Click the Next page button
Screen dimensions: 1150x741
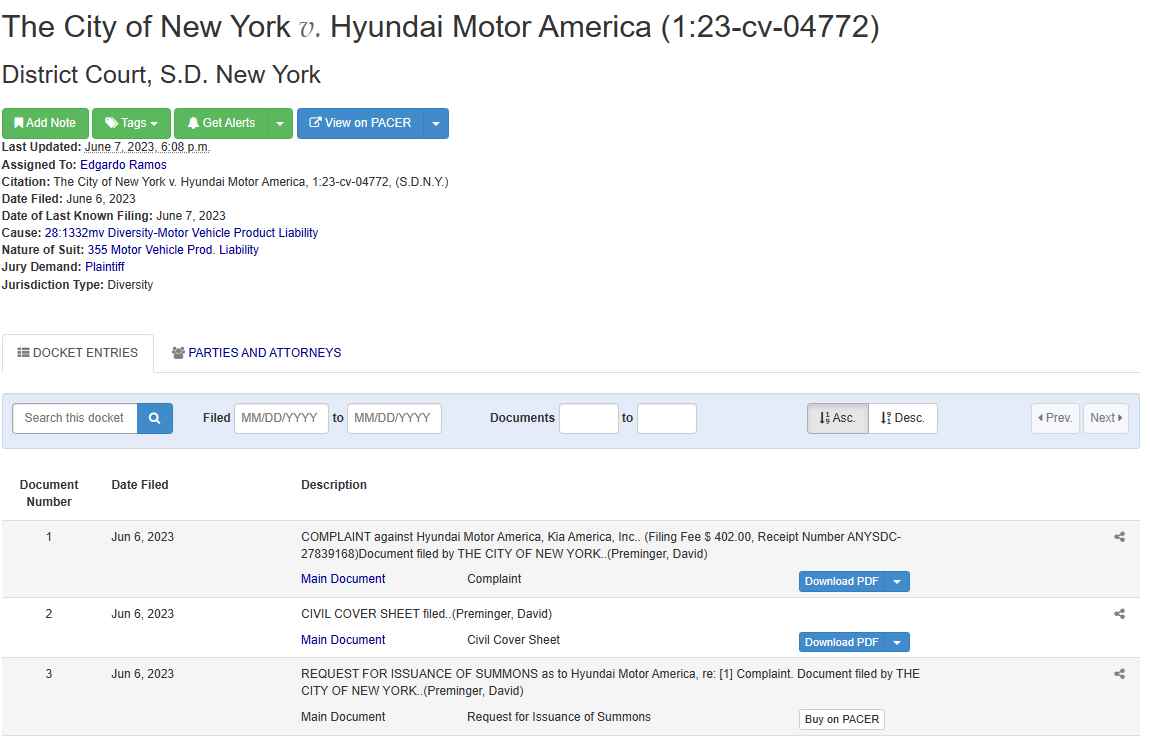coord(1106,418)
